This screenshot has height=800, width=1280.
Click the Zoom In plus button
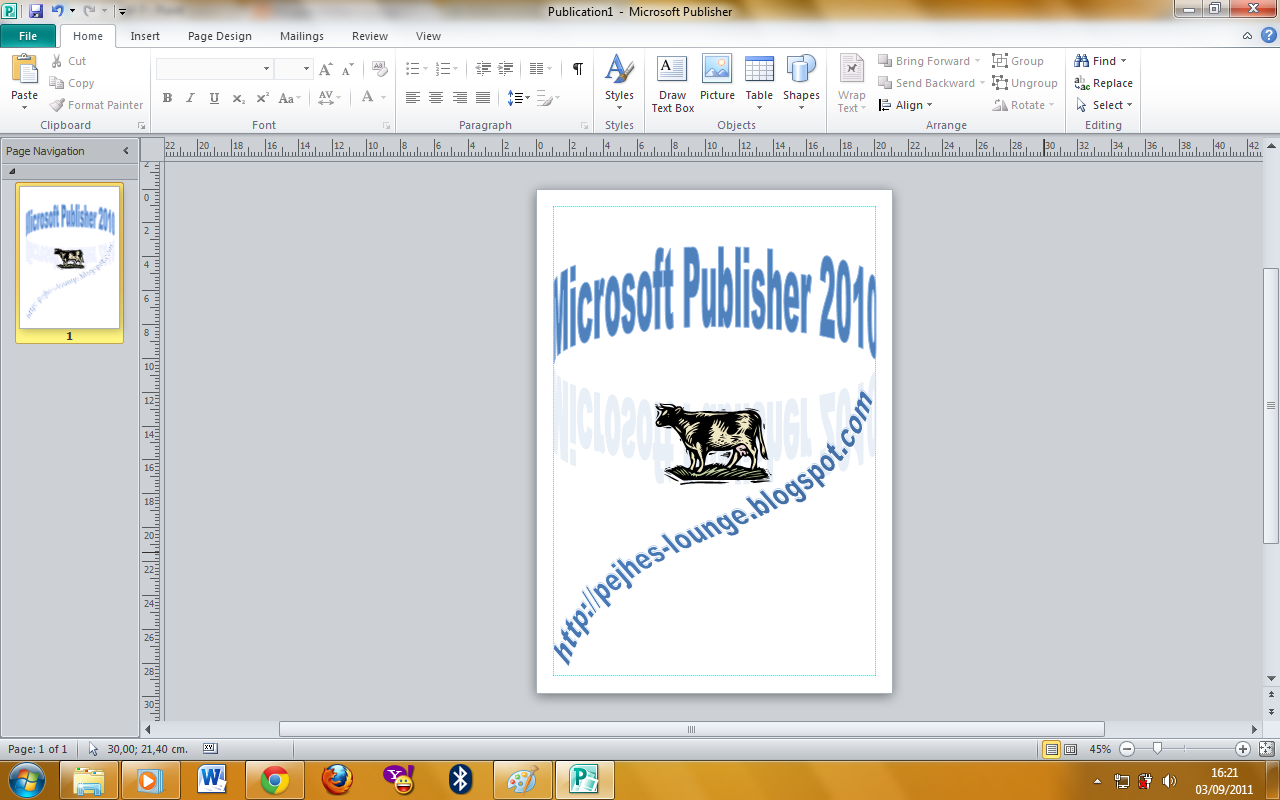tap(1243, 748)
